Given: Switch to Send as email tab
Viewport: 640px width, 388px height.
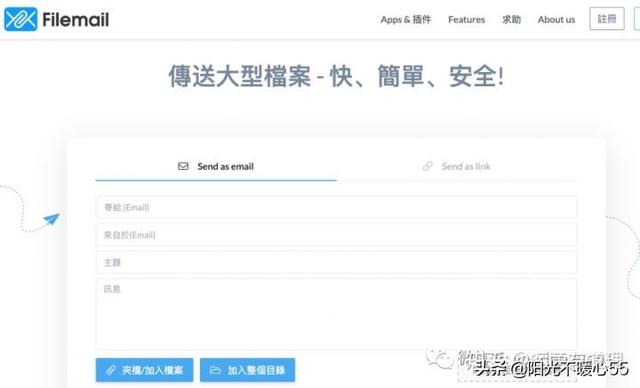Looking at the screenshot, I should click(x=216, y=166).
